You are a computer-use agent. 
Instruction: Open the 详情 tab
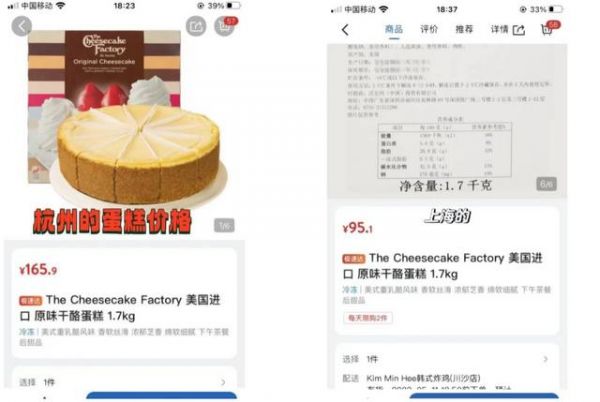499,29
